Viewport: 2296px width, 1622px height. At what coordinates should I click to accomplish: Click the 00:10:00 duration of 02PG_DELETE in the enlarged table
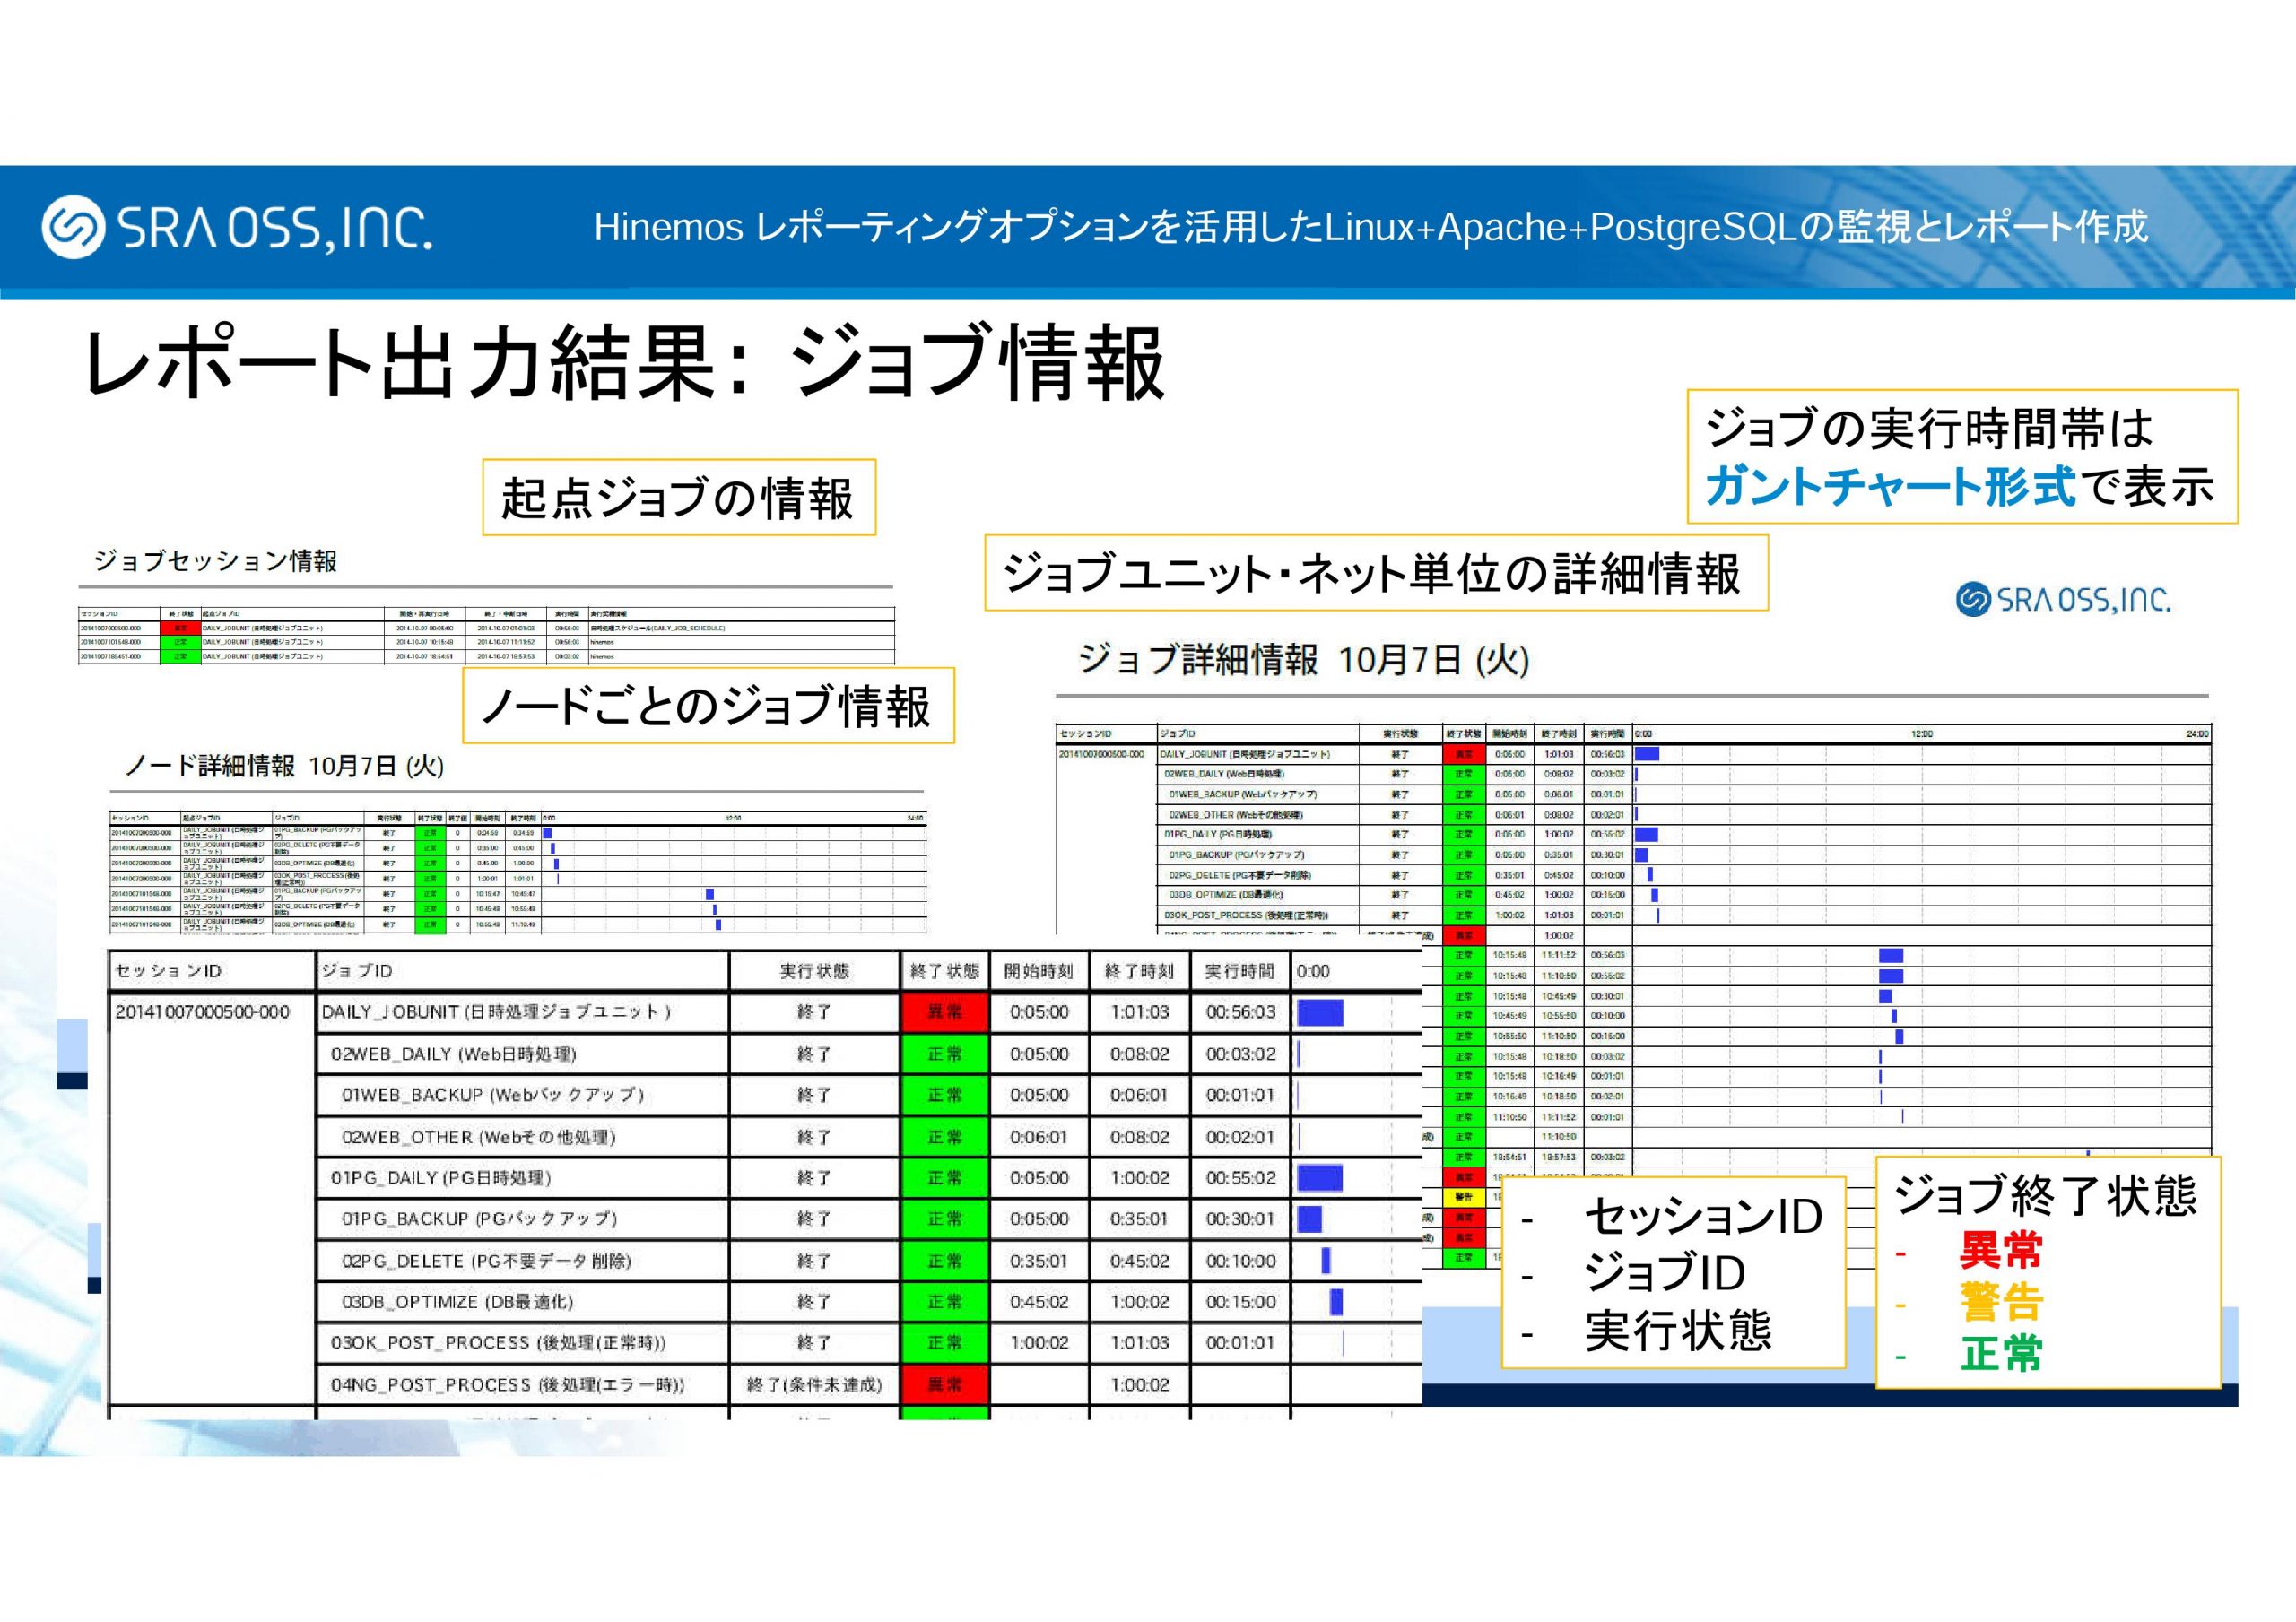tap(1240, 1261)
